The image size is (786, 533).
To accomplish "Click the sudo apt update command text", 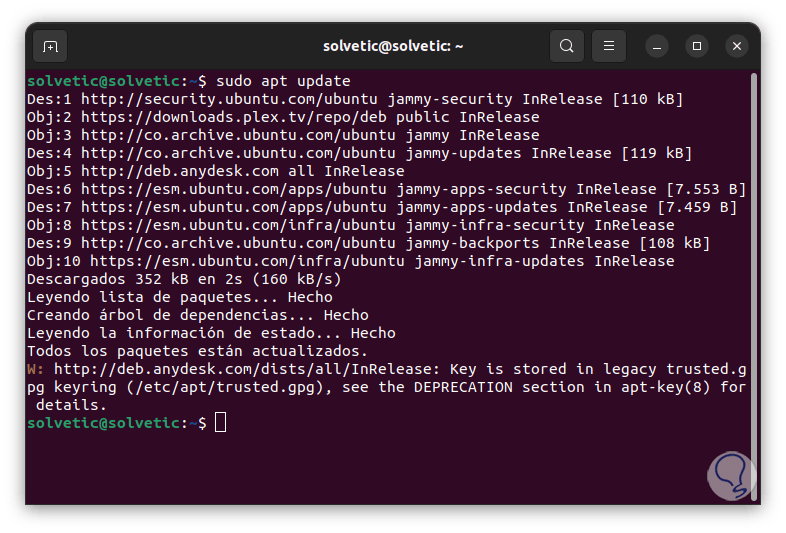I will pyautogui.click(x=283, y=81).
